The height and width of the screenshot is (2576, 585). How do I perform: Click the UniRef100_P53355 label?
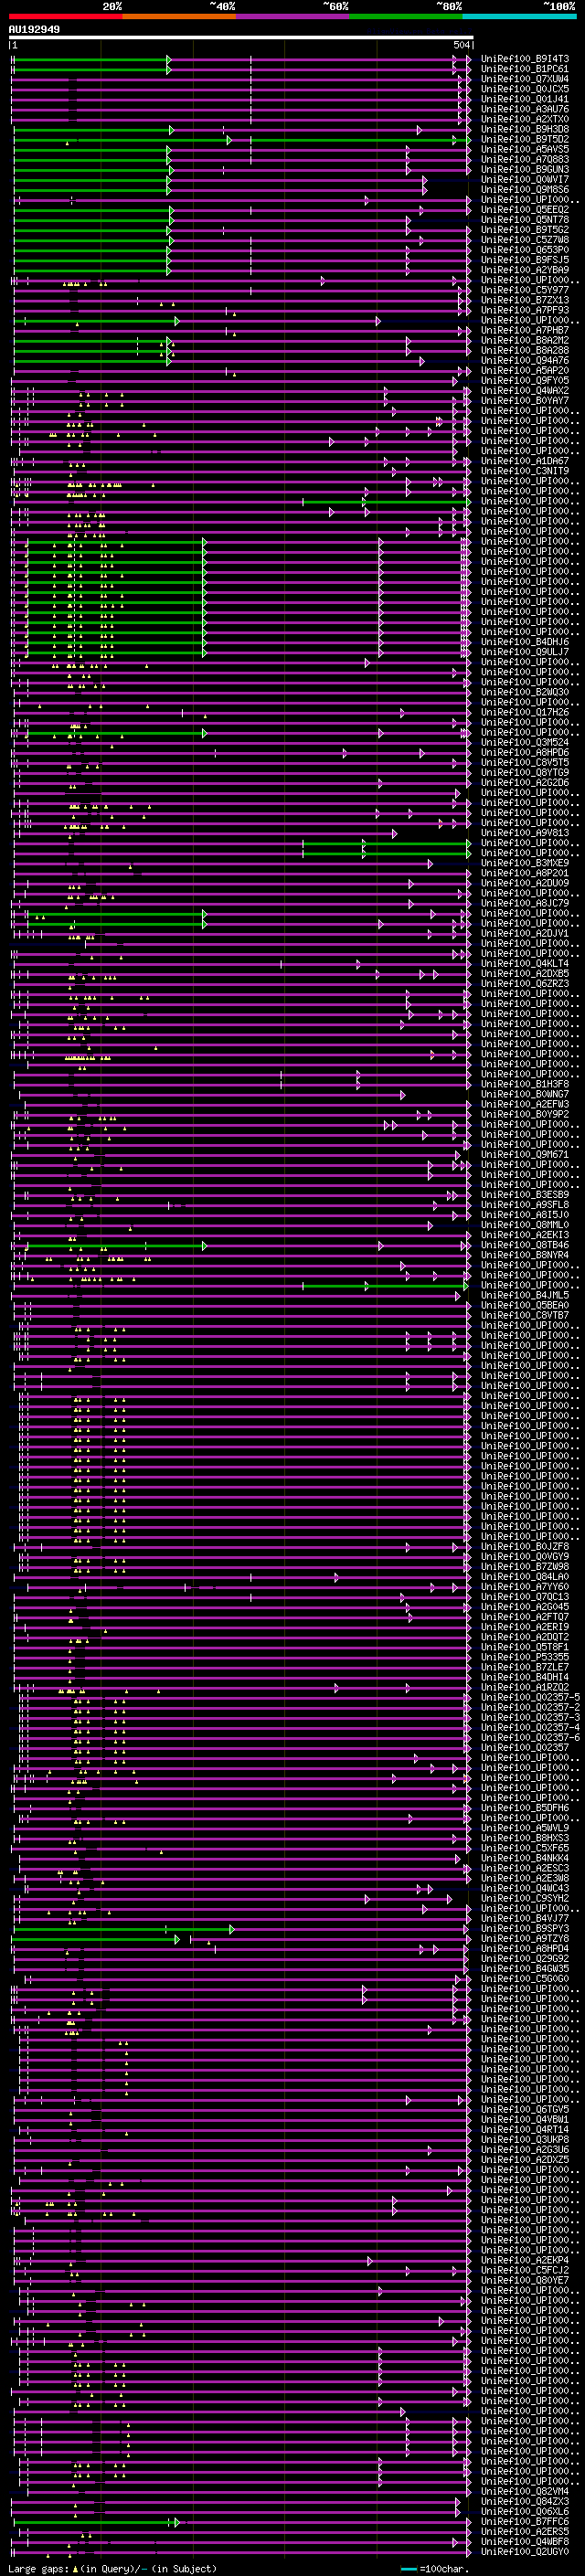[525, 1657]
